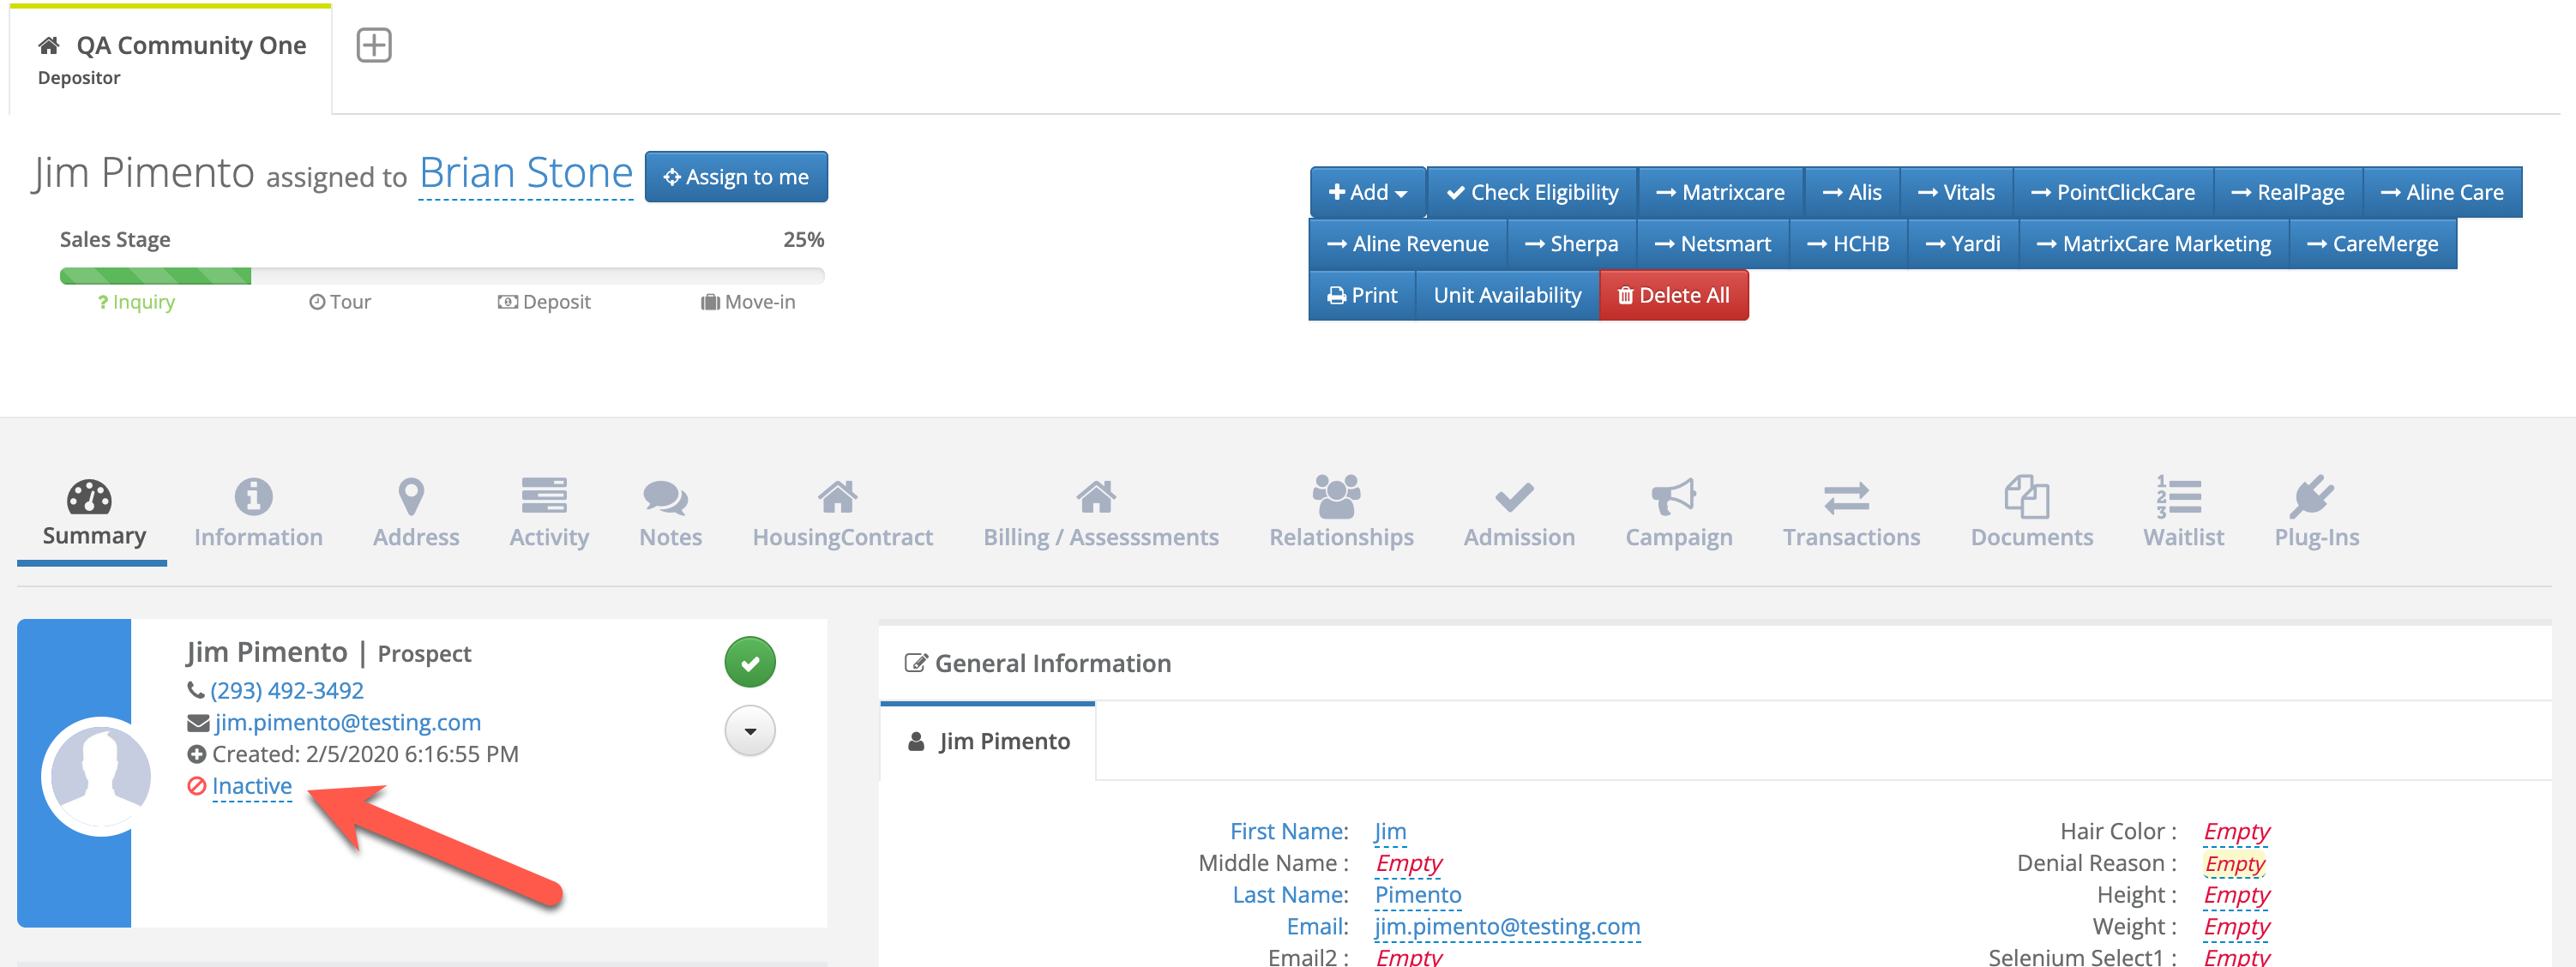2576x967 pixels.
Task: Toggle the Inactive status link
Action: tap(251, 786)
